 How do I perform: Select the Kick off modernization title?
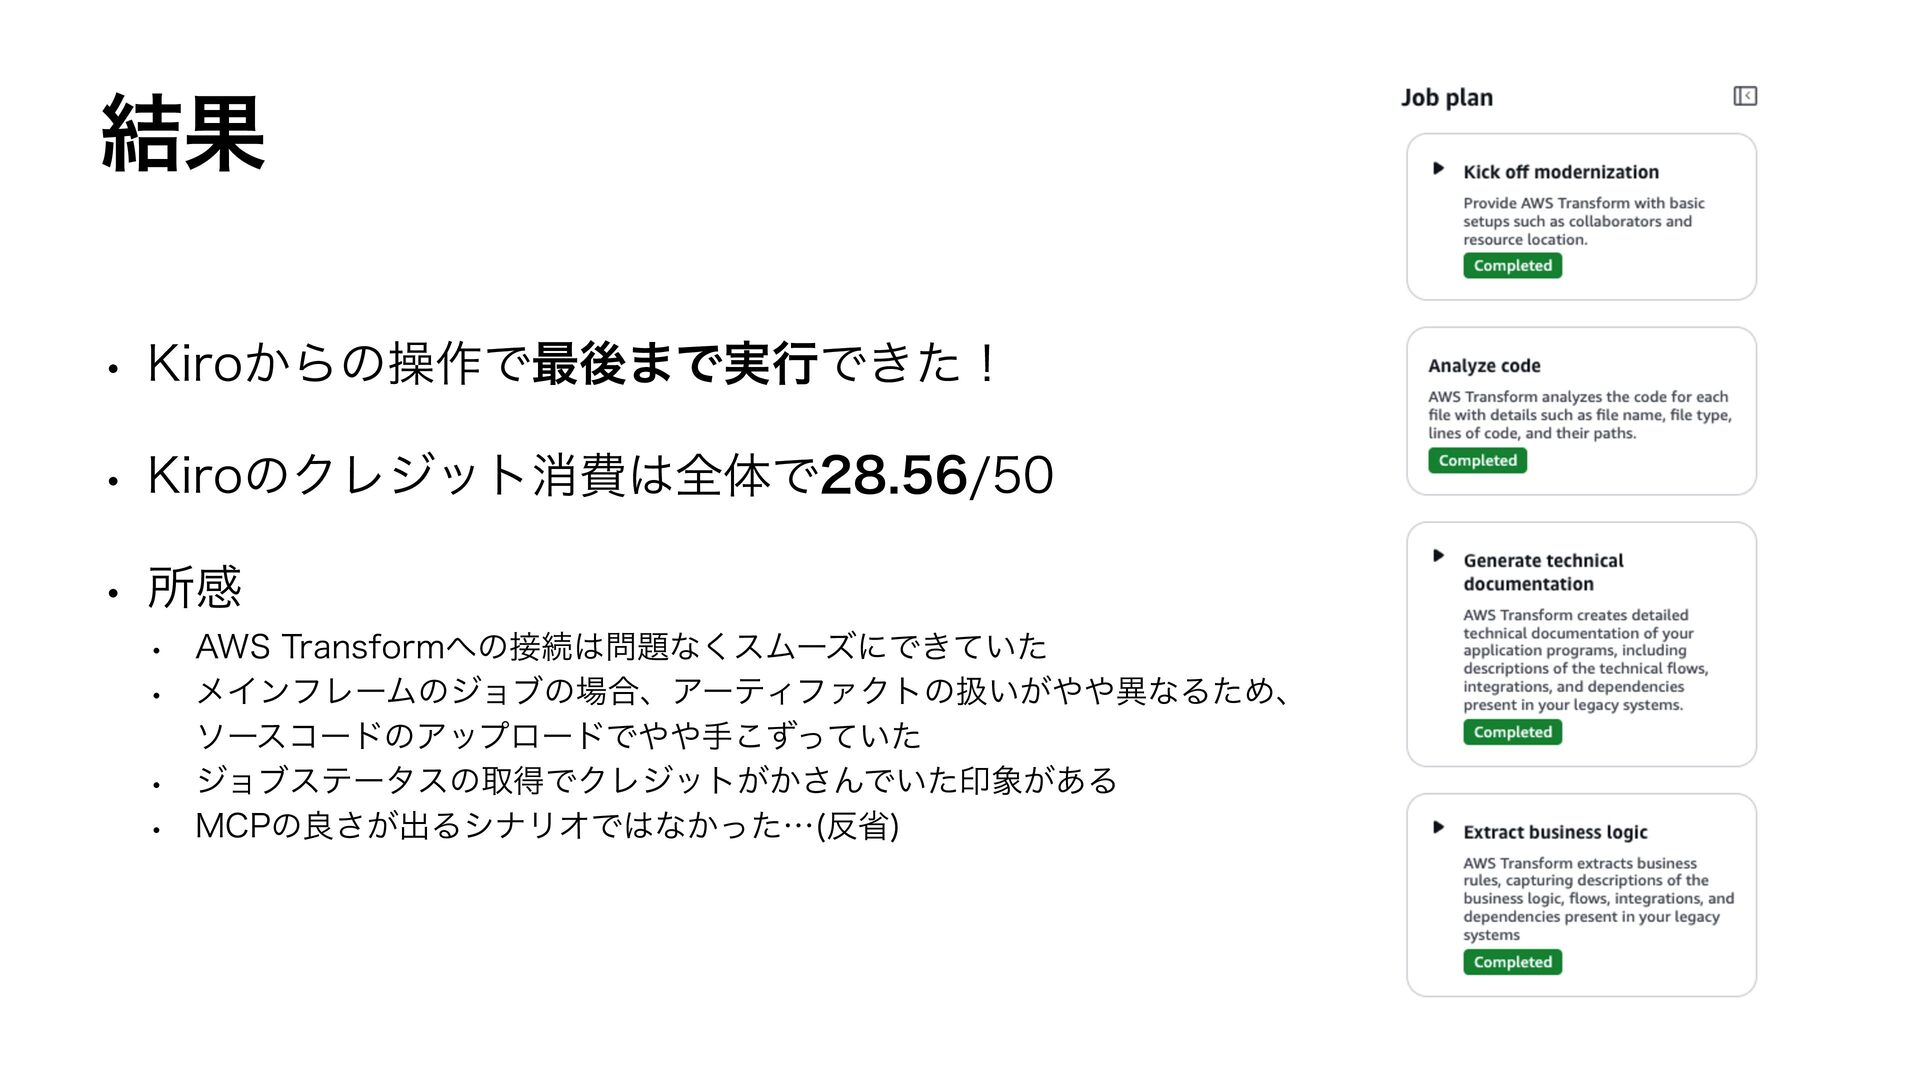click(x=1561, y=172)
